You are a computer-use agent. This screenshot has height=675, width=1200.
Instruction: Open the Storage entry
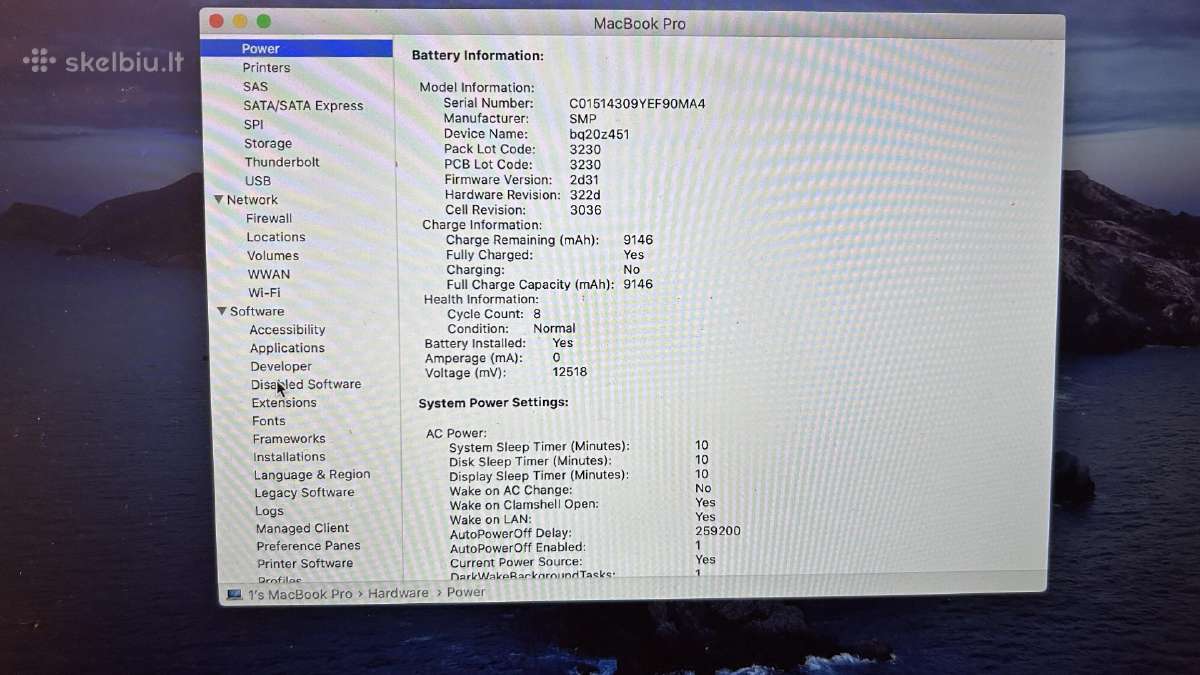pyautogui.click(x=268, y=143)
